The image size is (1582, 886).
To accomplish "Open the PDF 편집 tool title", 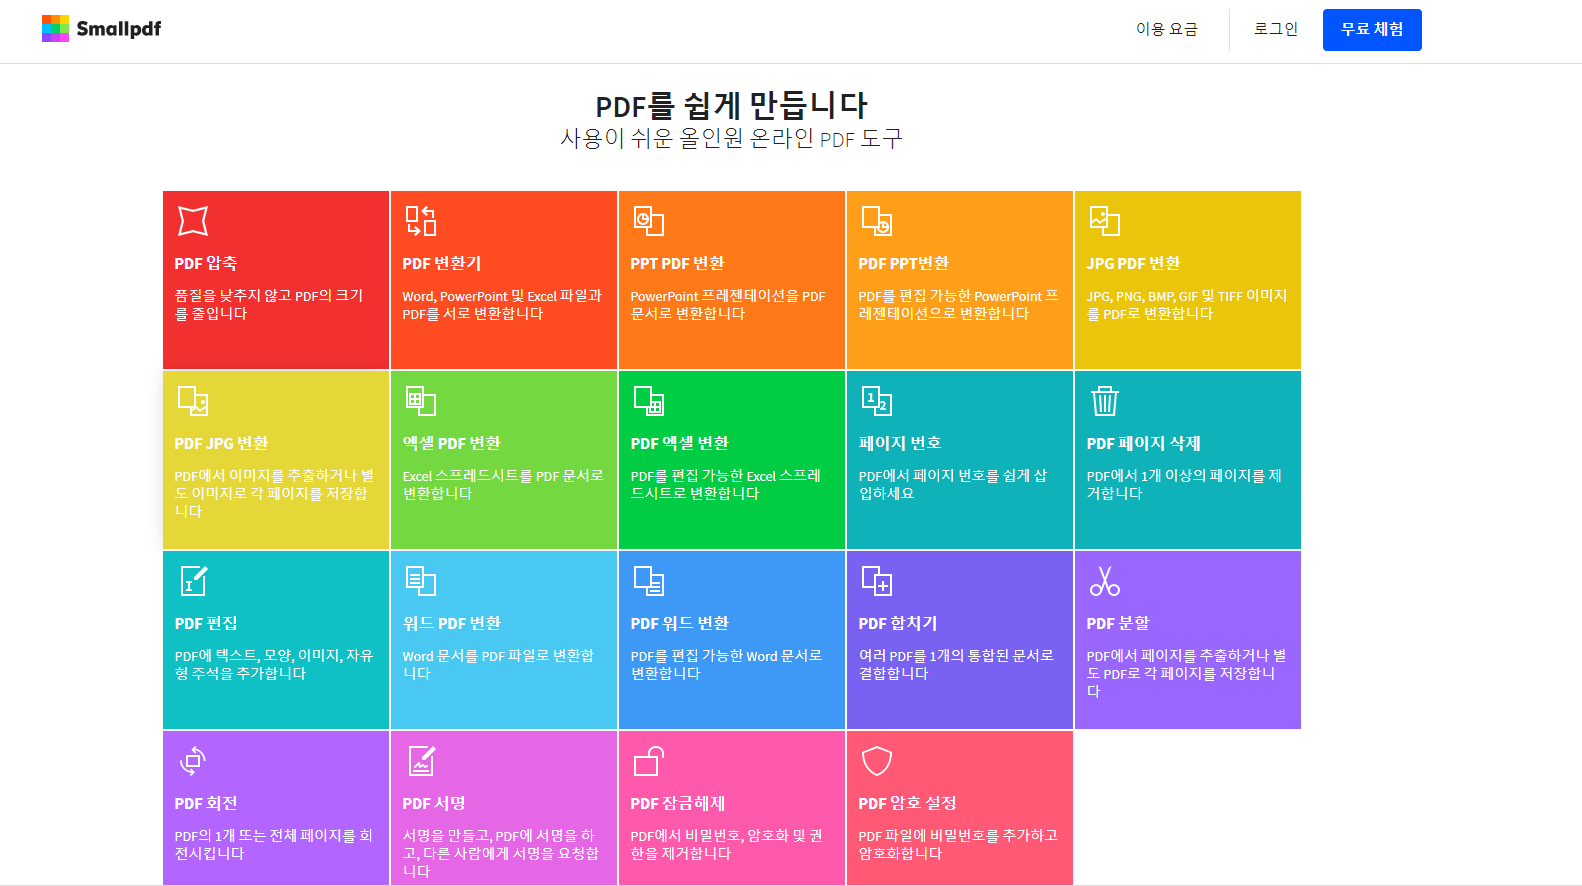I will pyautogui.click(x=206, y=623).
